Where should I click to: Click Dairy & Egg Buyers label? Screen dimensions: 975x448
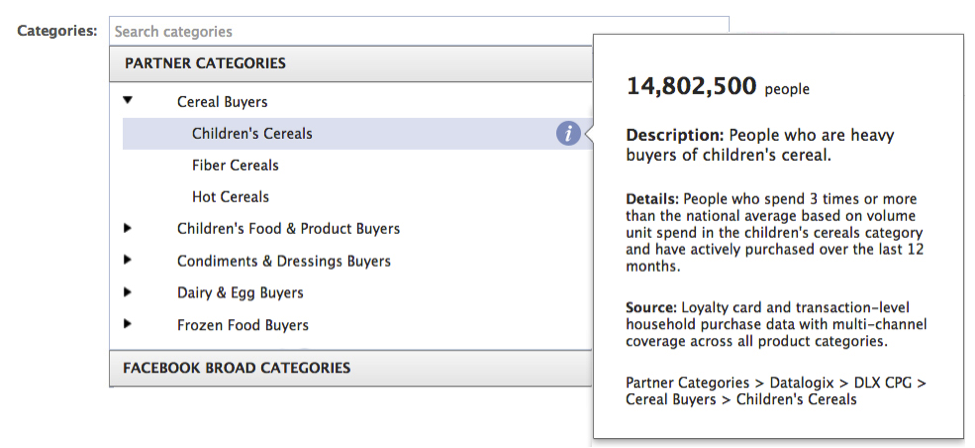pyautogui.click(x=240, y=293)
